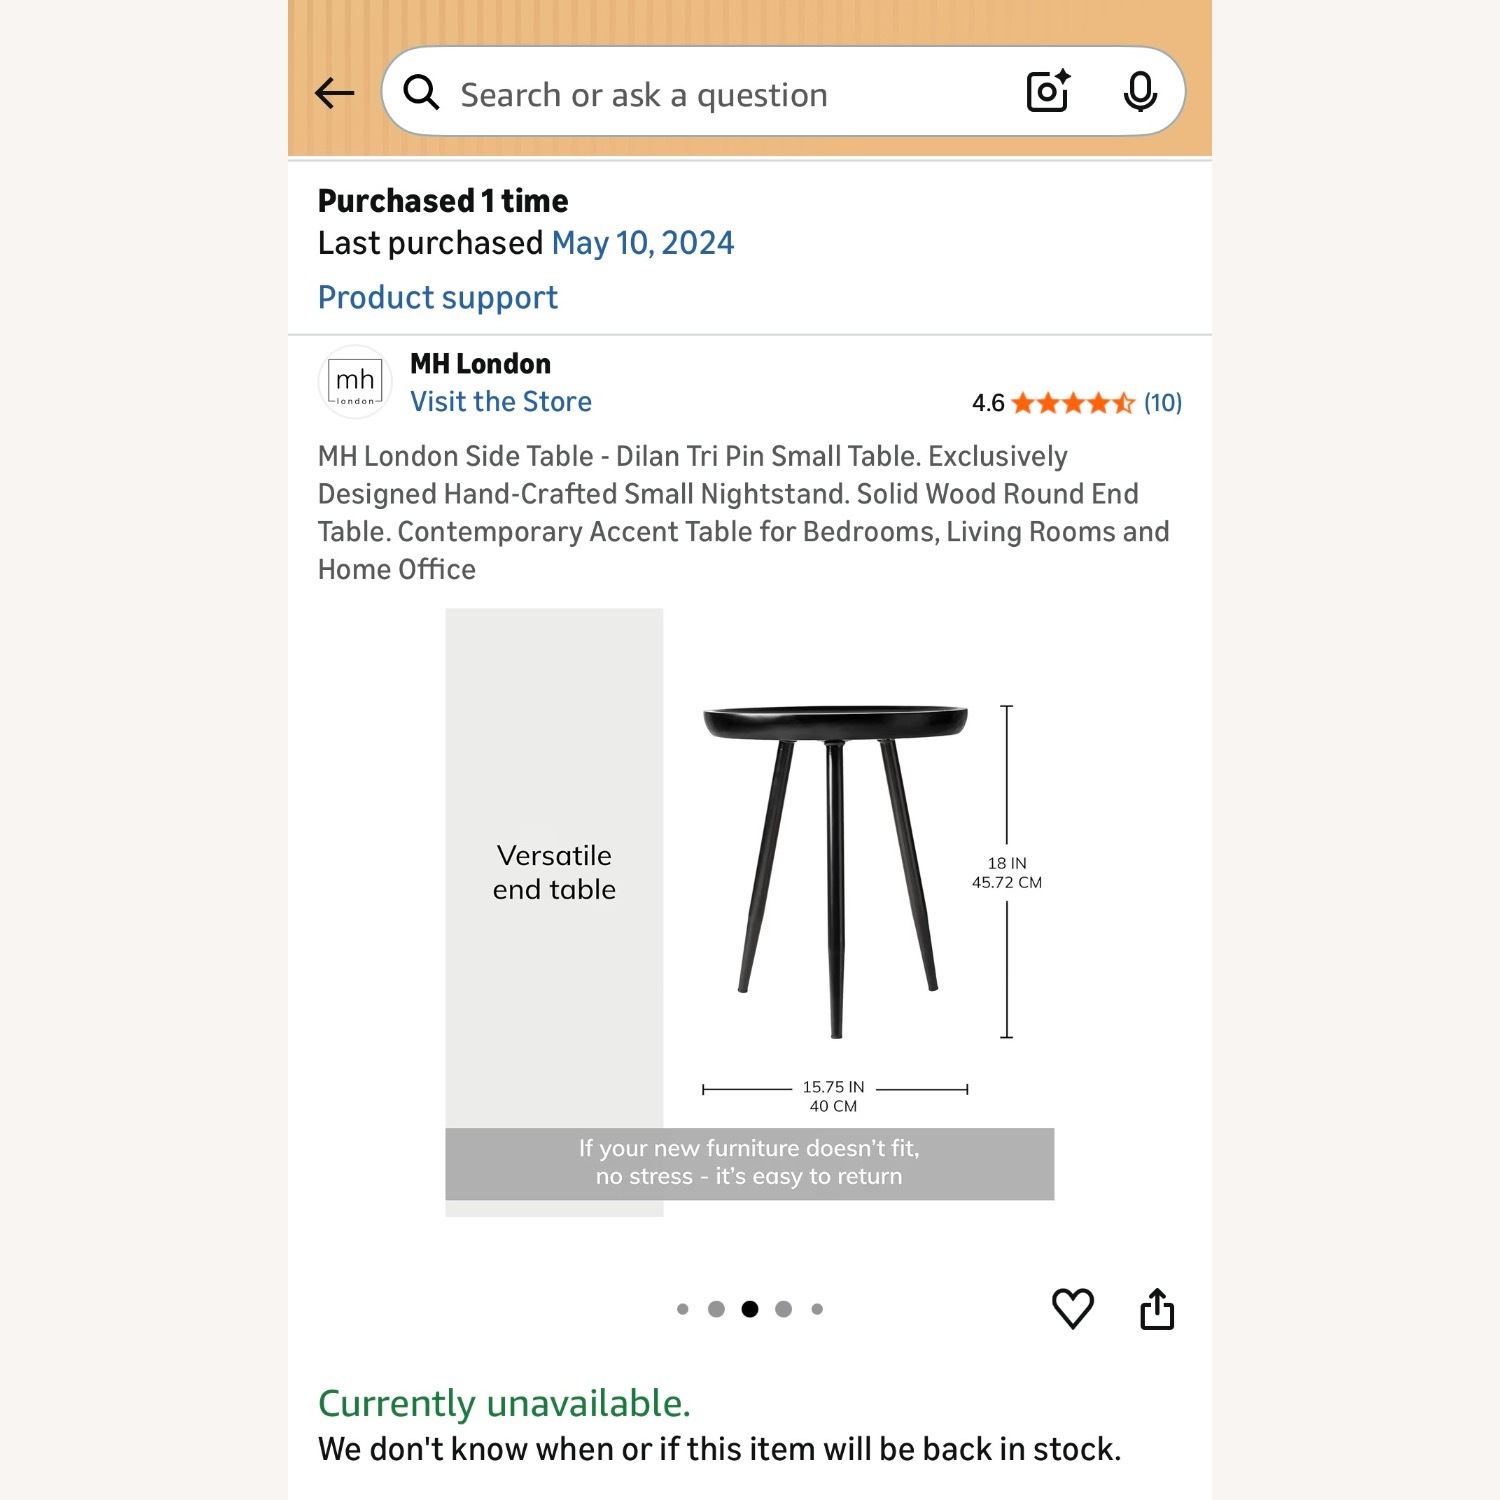Tap the MH London store logo
This screenshot has width=1500, height=1500.
(355, 382)
